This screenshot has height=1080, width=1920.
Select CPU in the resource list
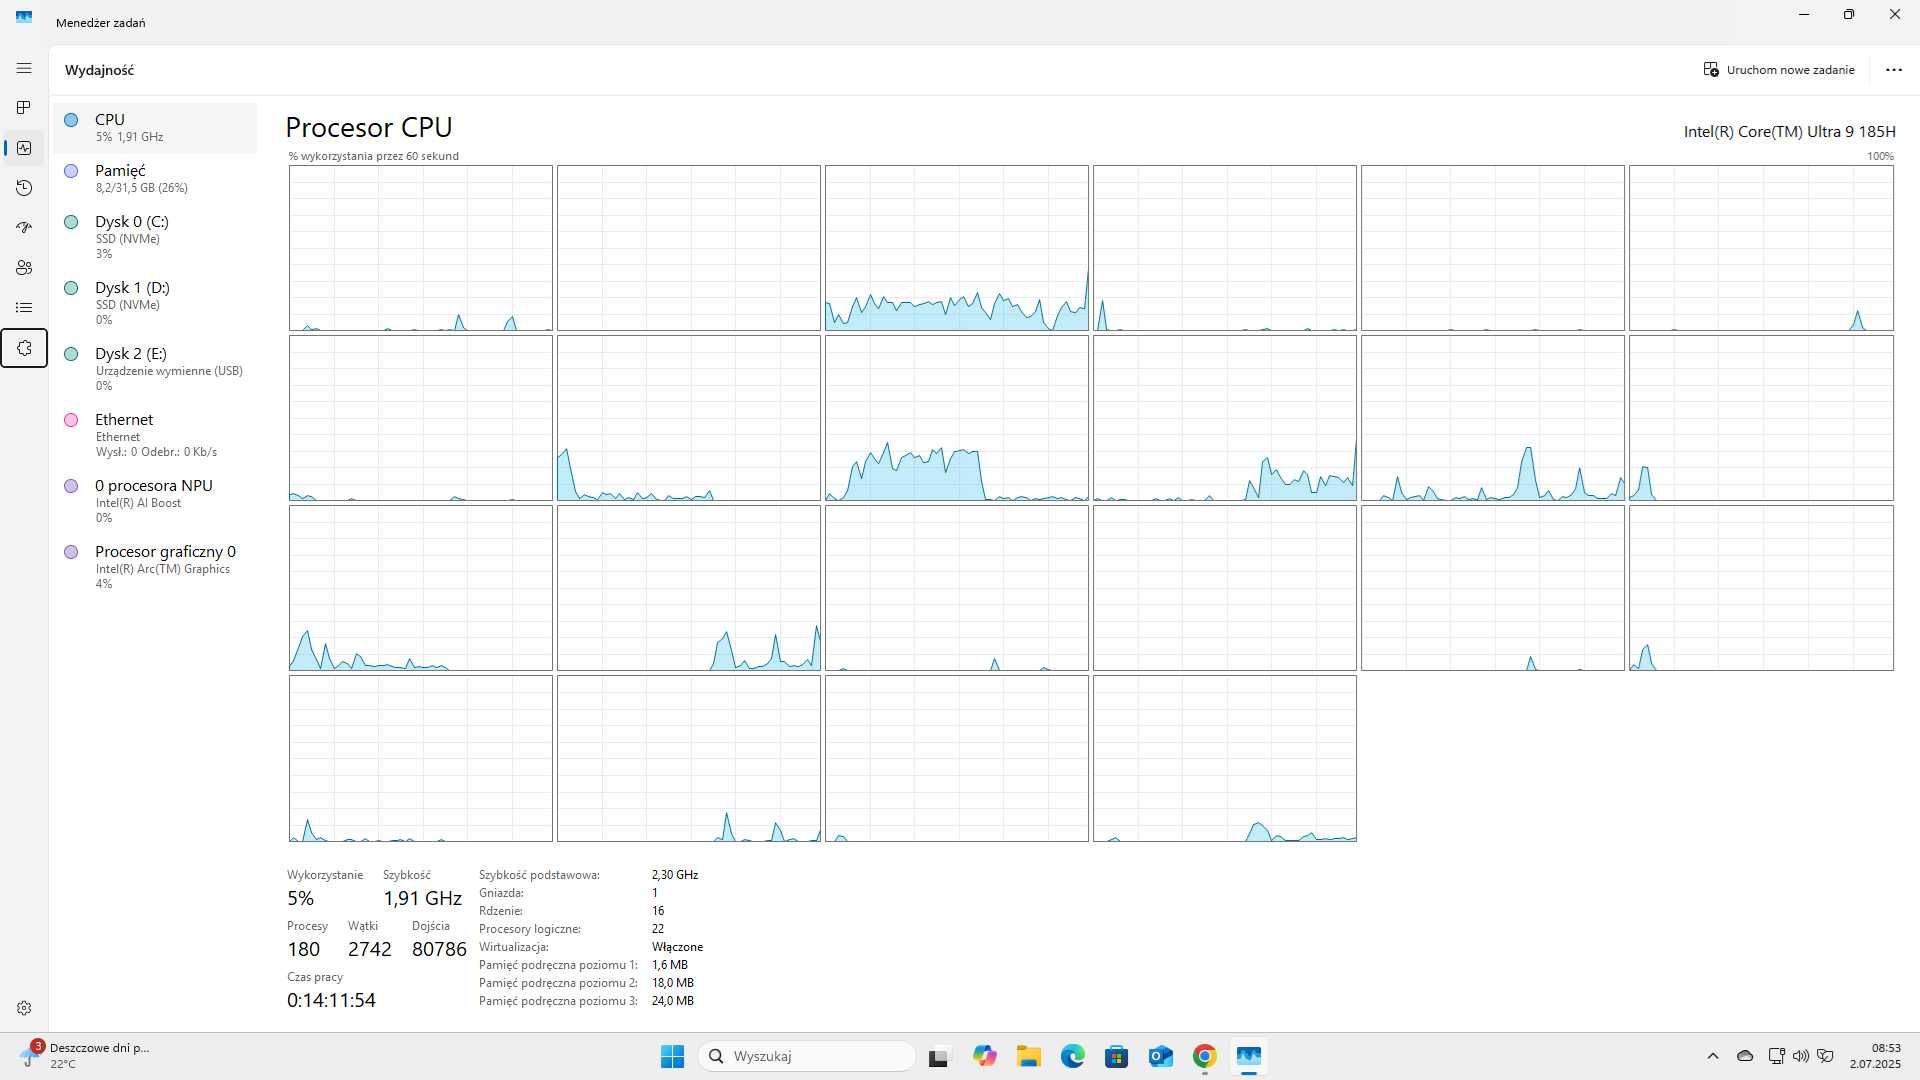[155, 127]
